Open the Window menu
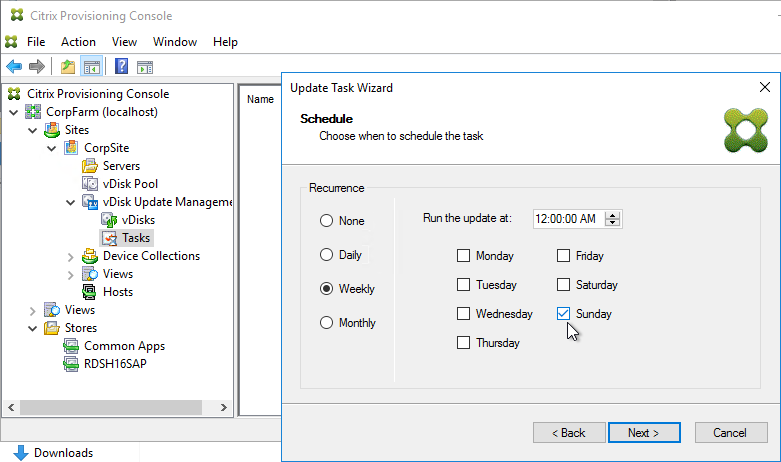This screenshot has width=781, height=462. pos(175,42)
